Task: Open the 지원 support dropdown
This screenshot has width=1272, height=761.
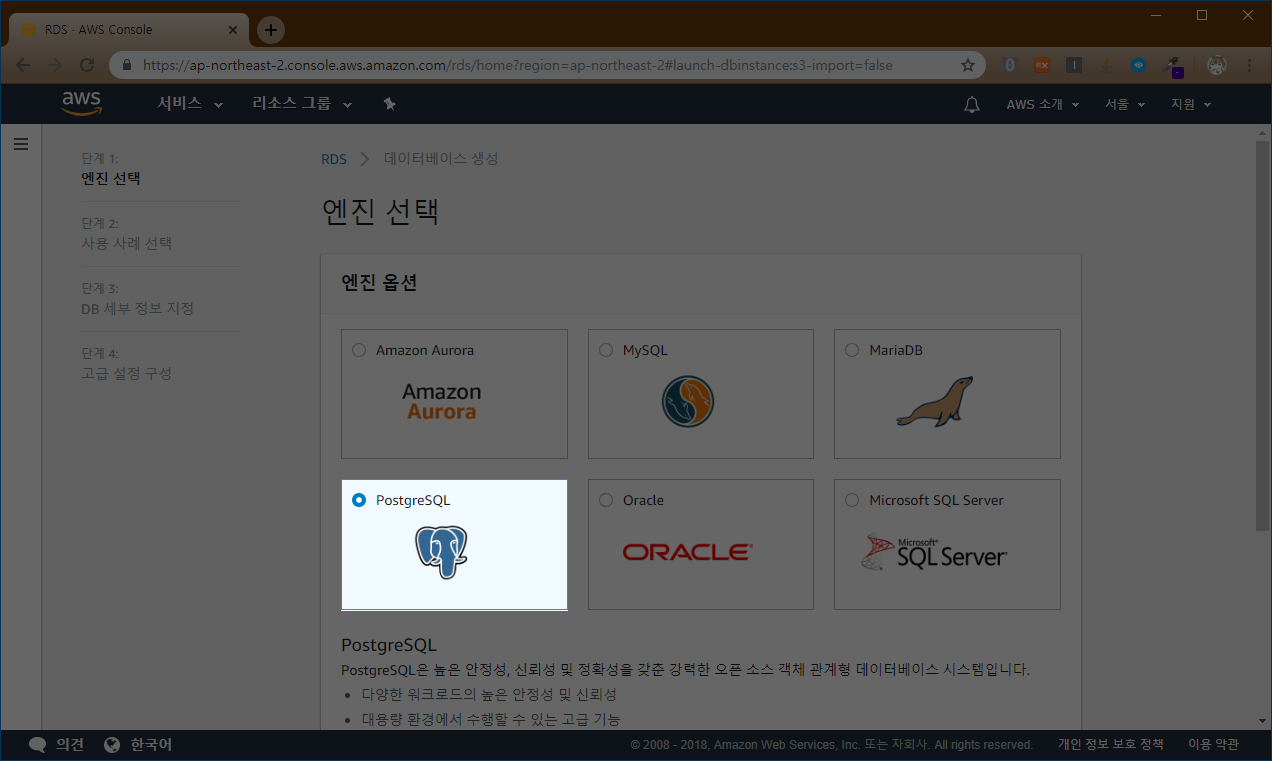Action: click(1191, 104)
